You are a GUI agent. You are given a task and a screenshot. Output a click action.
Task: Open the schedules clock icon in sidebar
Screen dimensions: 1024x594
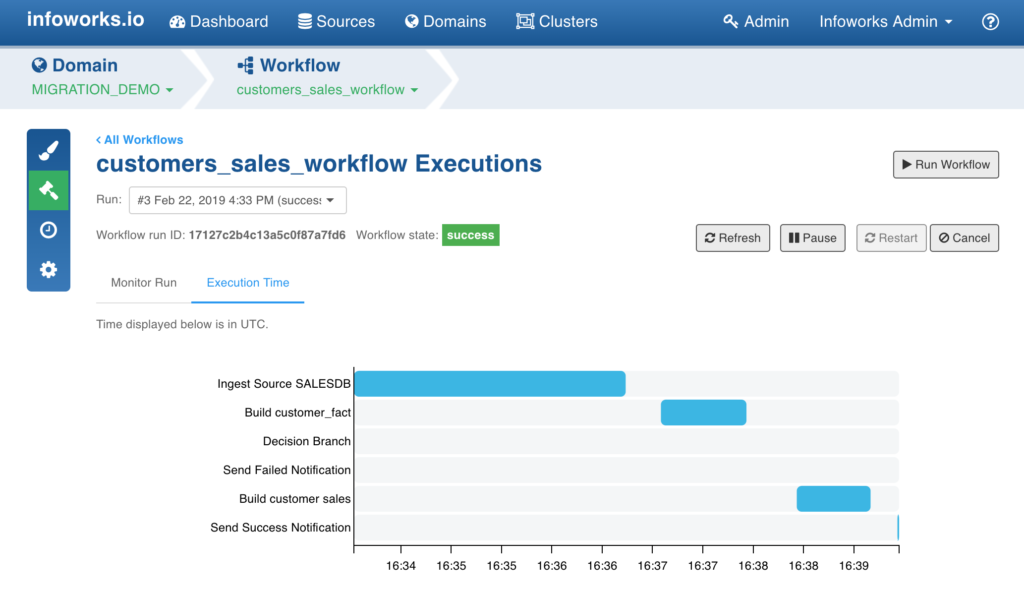pyautogui.click(x=48, y=229)
